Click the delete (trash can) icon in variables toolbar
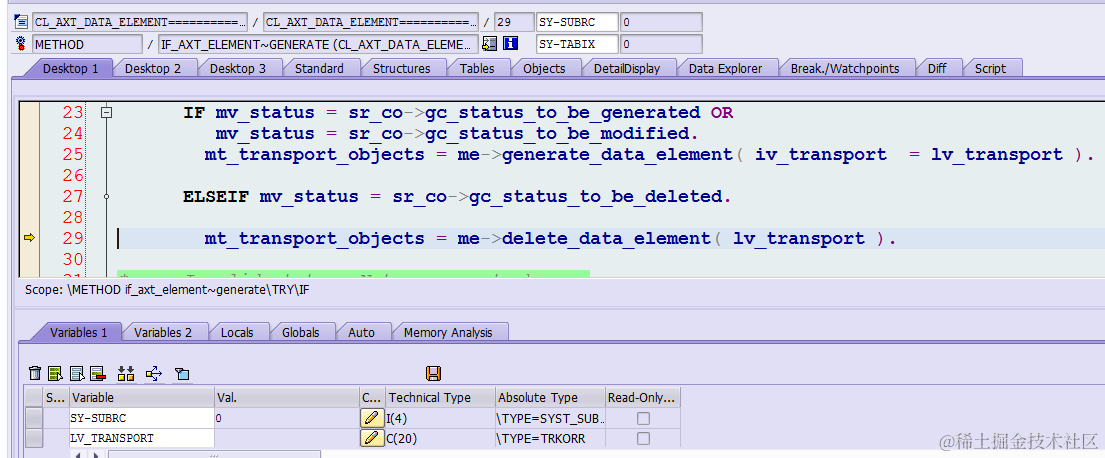The width and height of the screenshot is (1105, 458). tap(35, 373)
